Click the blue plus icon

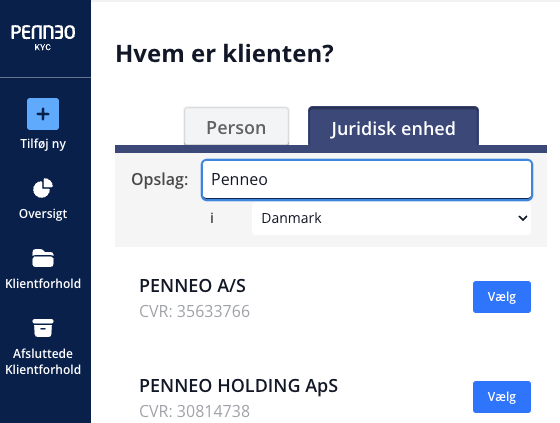click(x=43, y=114)
